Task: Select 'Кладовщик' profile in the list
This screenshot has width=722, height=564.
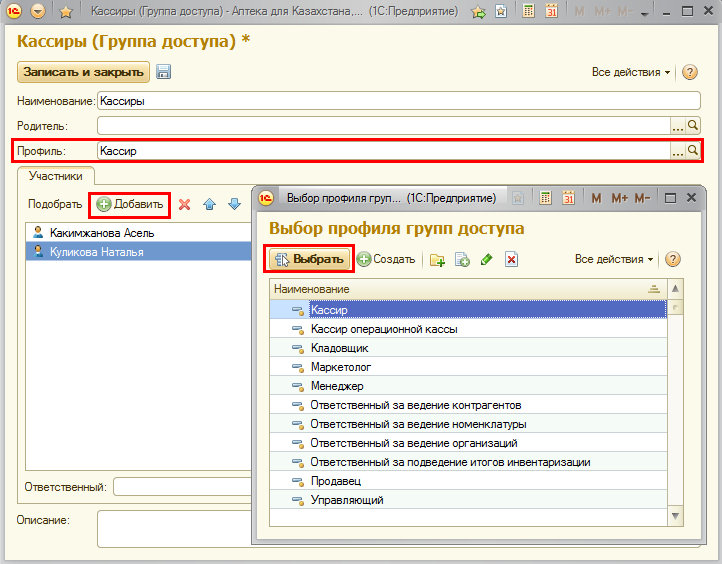Action: pyautogui.click(x=340, y=348)
